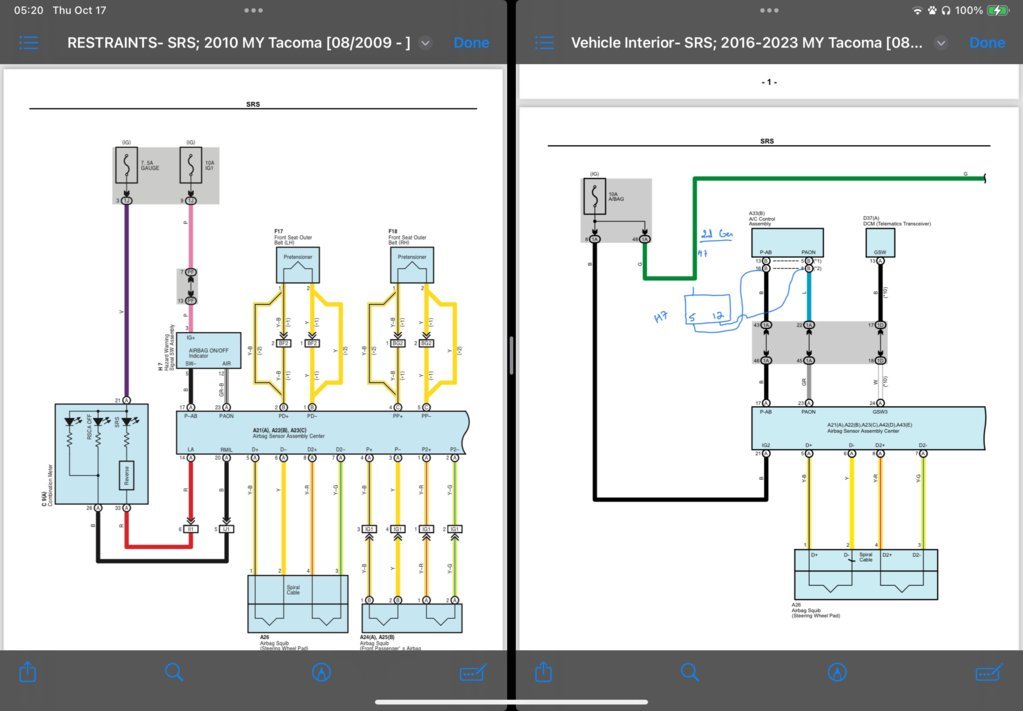Select the RESTRAINTS- SRS 2010 MY Tacoma title
The image size is (1023, 711).
click(x=239, y=43)
